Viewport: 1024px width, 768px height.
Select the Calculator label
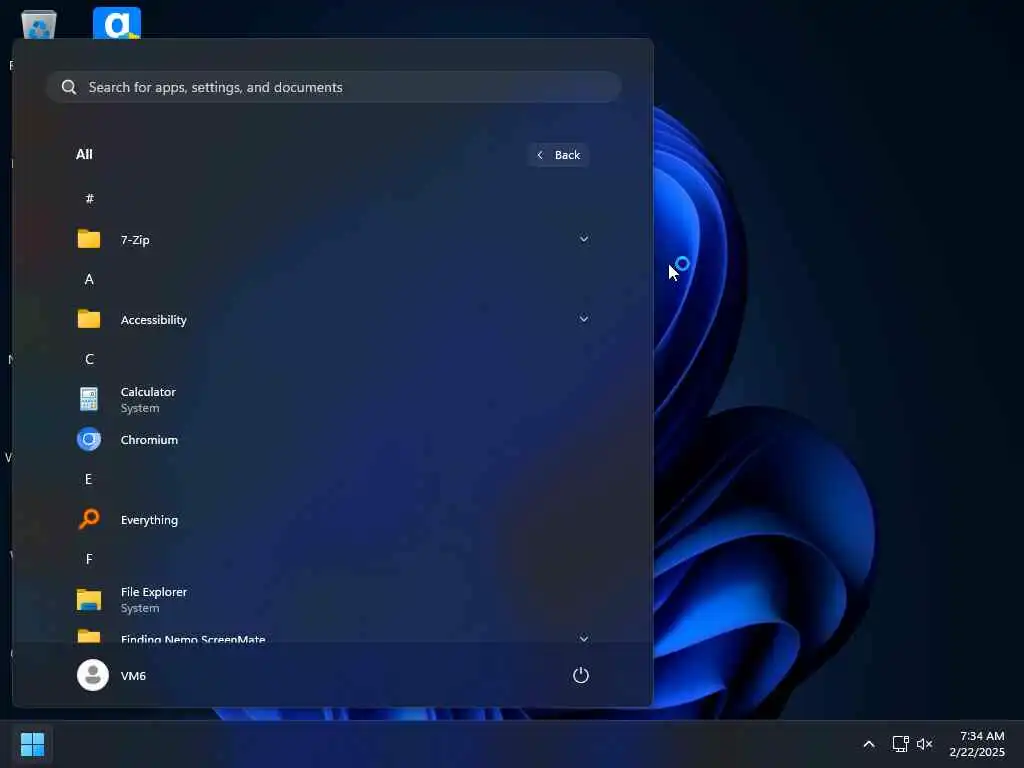148,392
